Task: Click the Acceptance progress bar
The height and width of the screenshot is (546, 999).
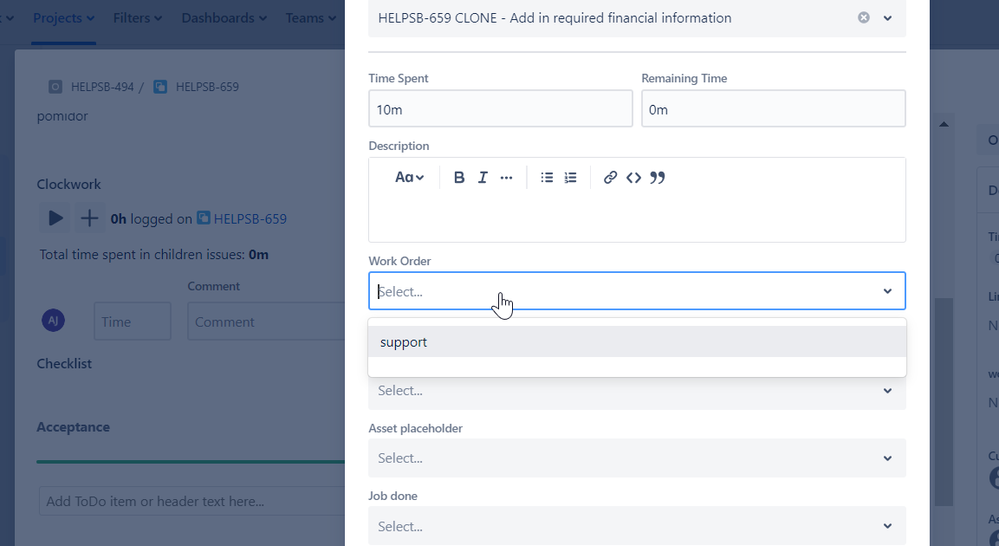Action: 190,461
